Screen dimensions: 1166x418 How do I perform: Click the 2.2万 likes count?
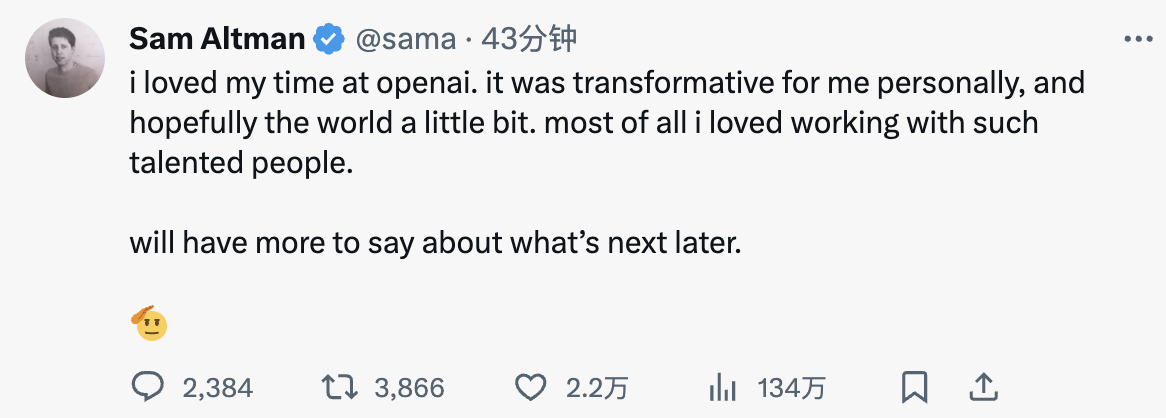[x=597, y=388]
